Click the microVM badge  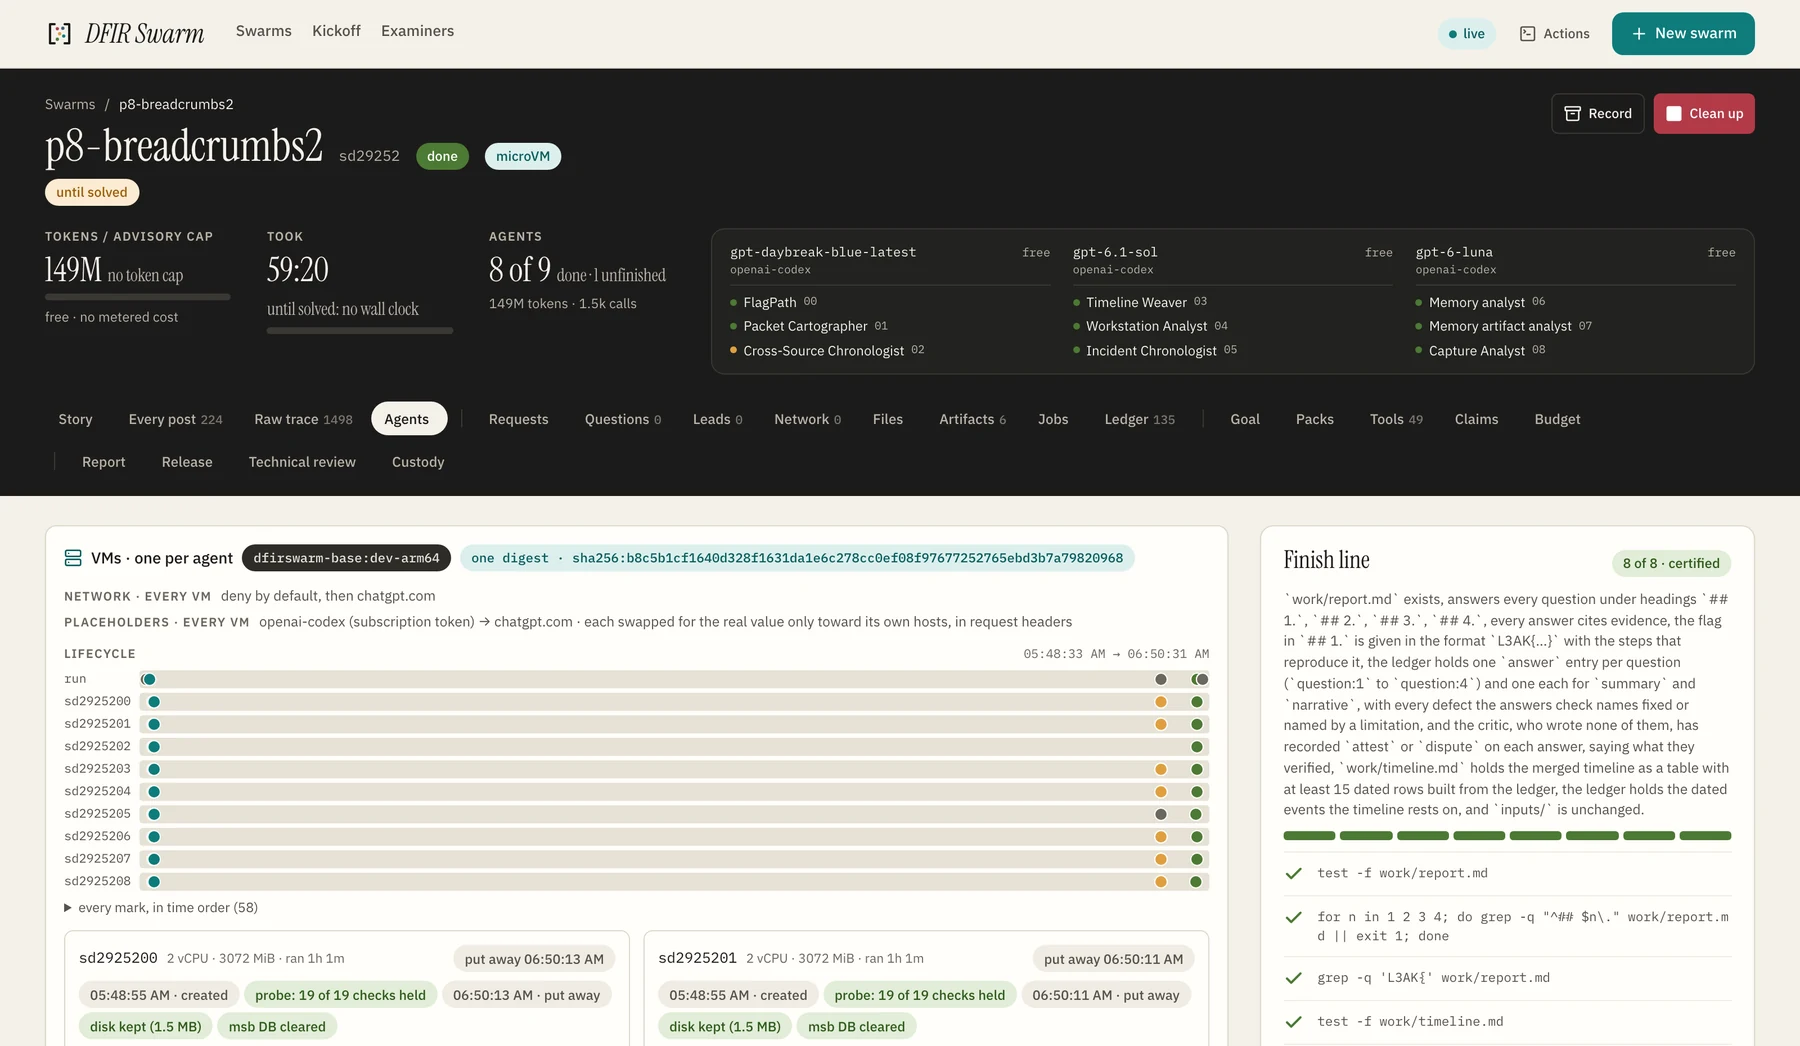pos(523,156)
